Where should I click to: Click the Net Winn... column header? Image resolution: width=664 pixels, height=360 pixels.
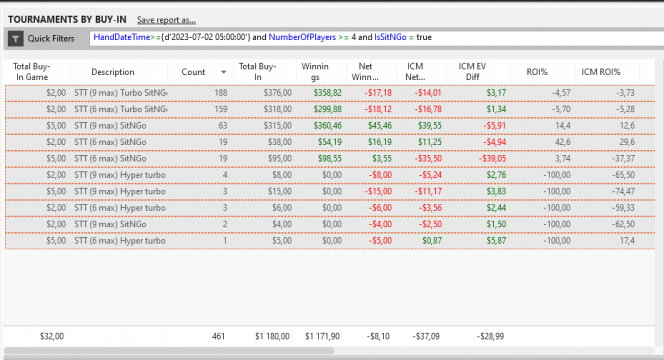[x=365, y=72]
